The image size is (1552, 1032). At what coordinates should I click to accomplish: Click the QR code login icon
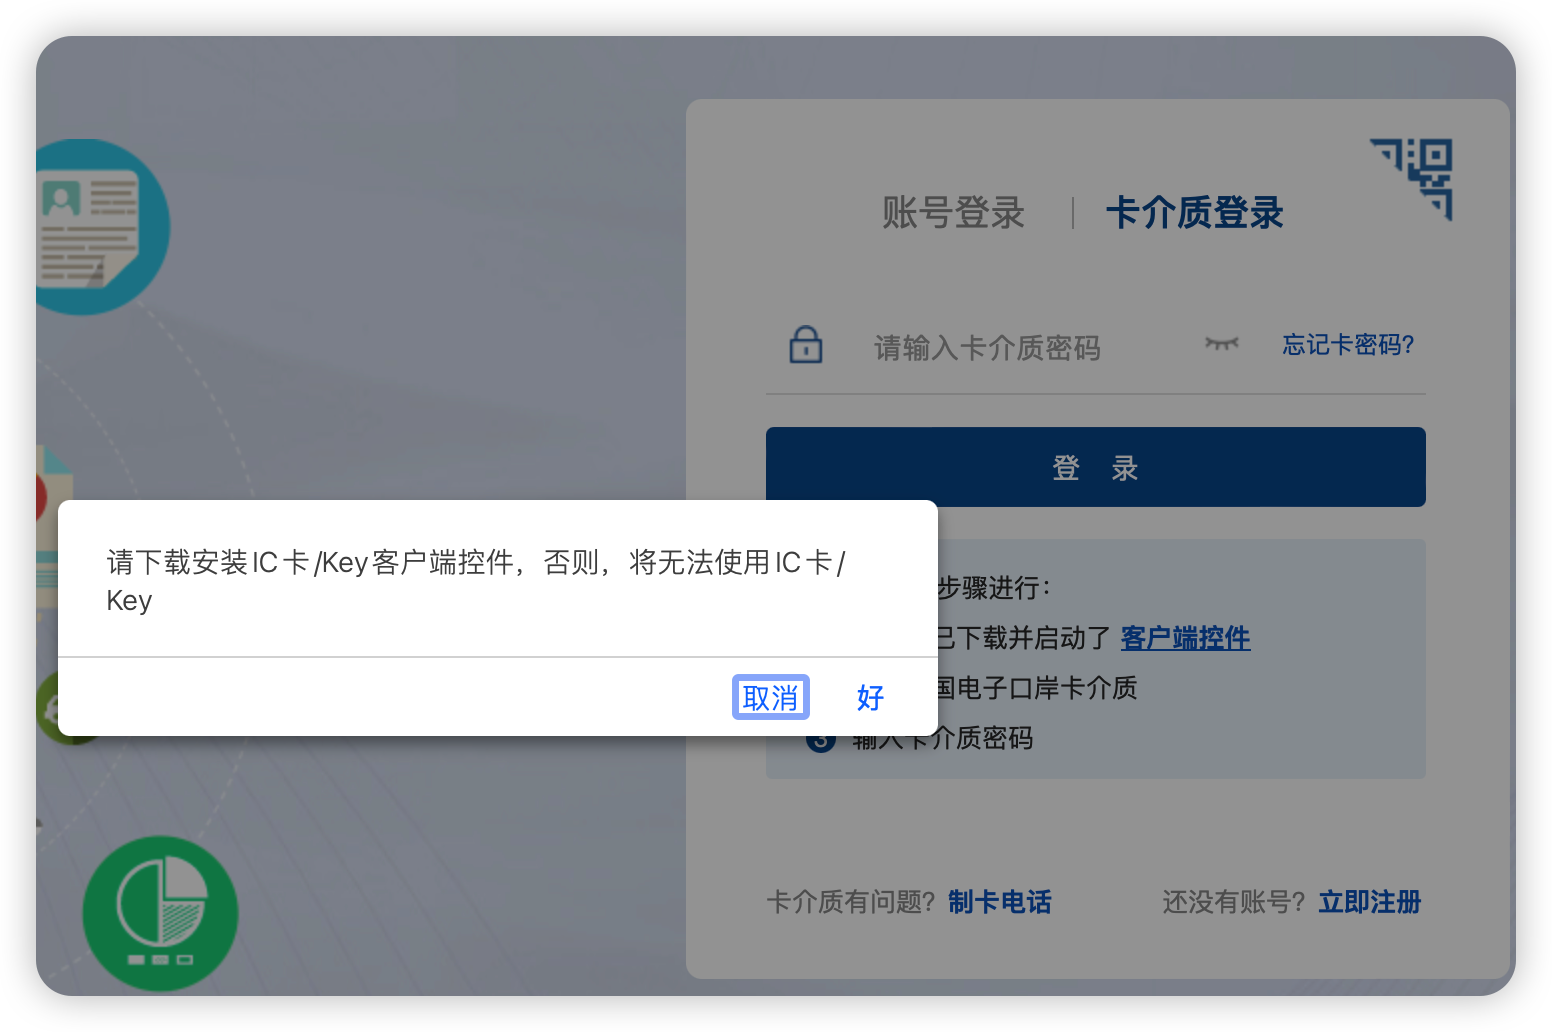coord(1412,179)
